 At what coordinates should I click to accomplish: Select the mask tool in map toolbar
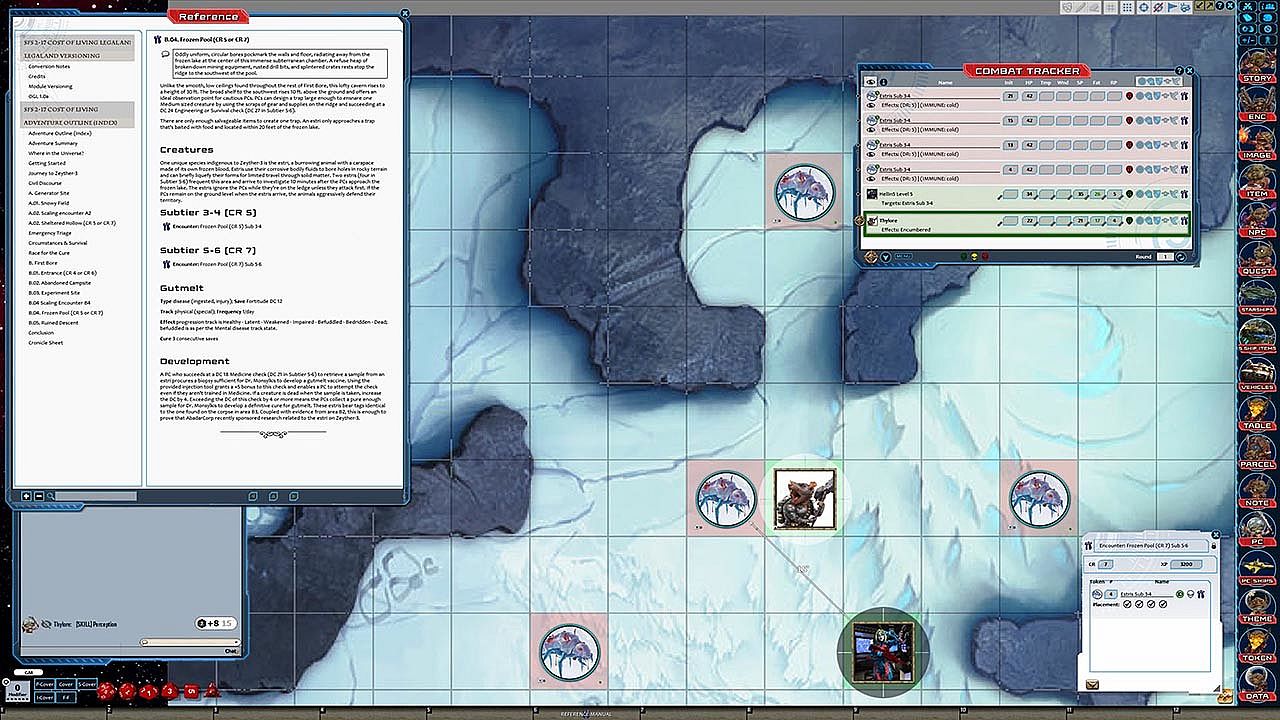pyautogui.click(x=1067, y=7)
